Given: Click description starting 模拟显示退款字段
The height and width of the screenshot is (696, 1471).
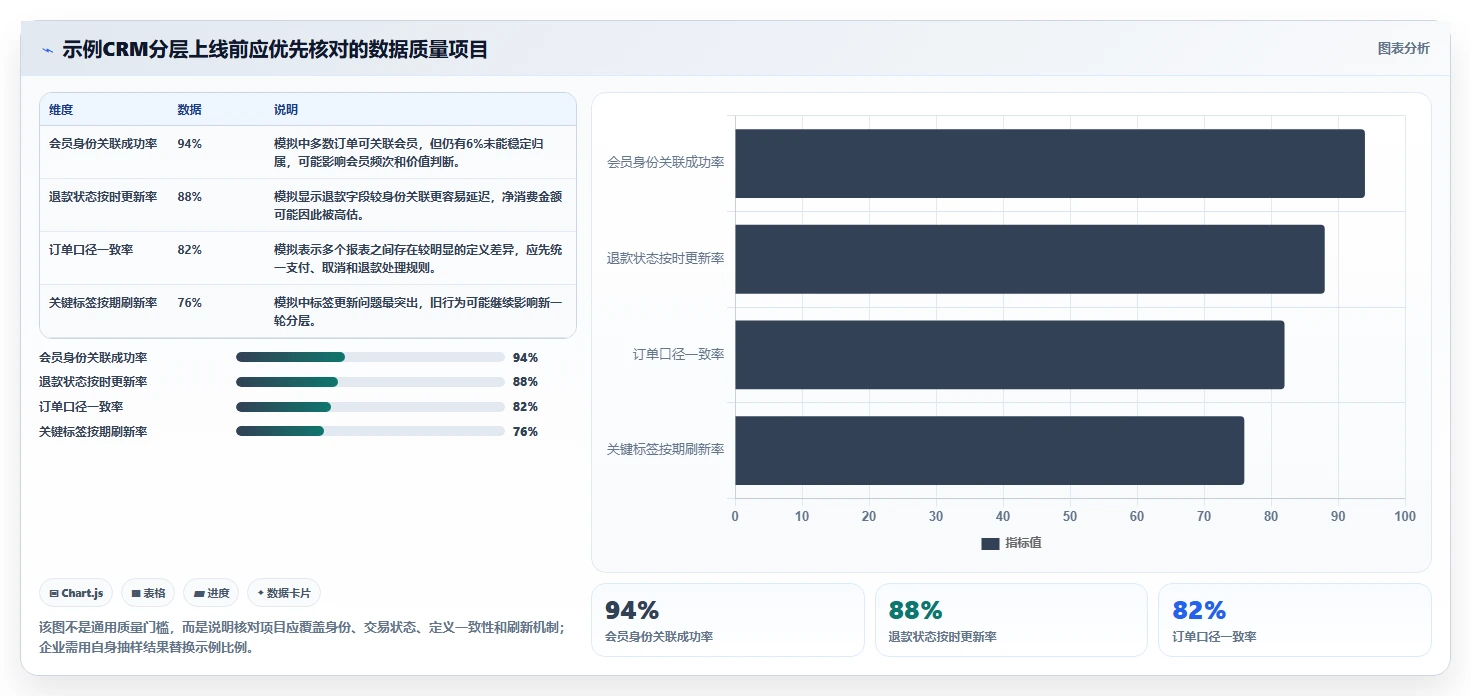Looking at the screenshot, I should (x=419, y=206).
